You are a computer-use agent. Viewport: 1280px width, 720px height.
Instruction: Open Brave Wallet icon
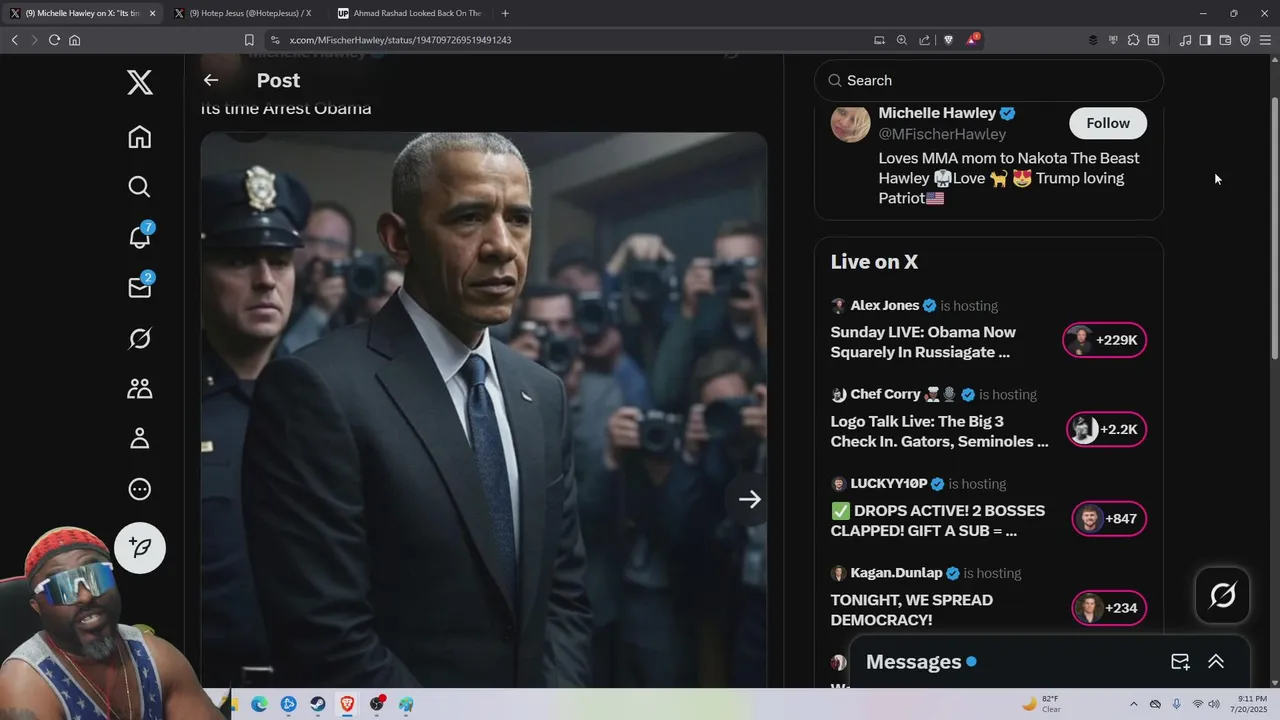point(1225,40)
